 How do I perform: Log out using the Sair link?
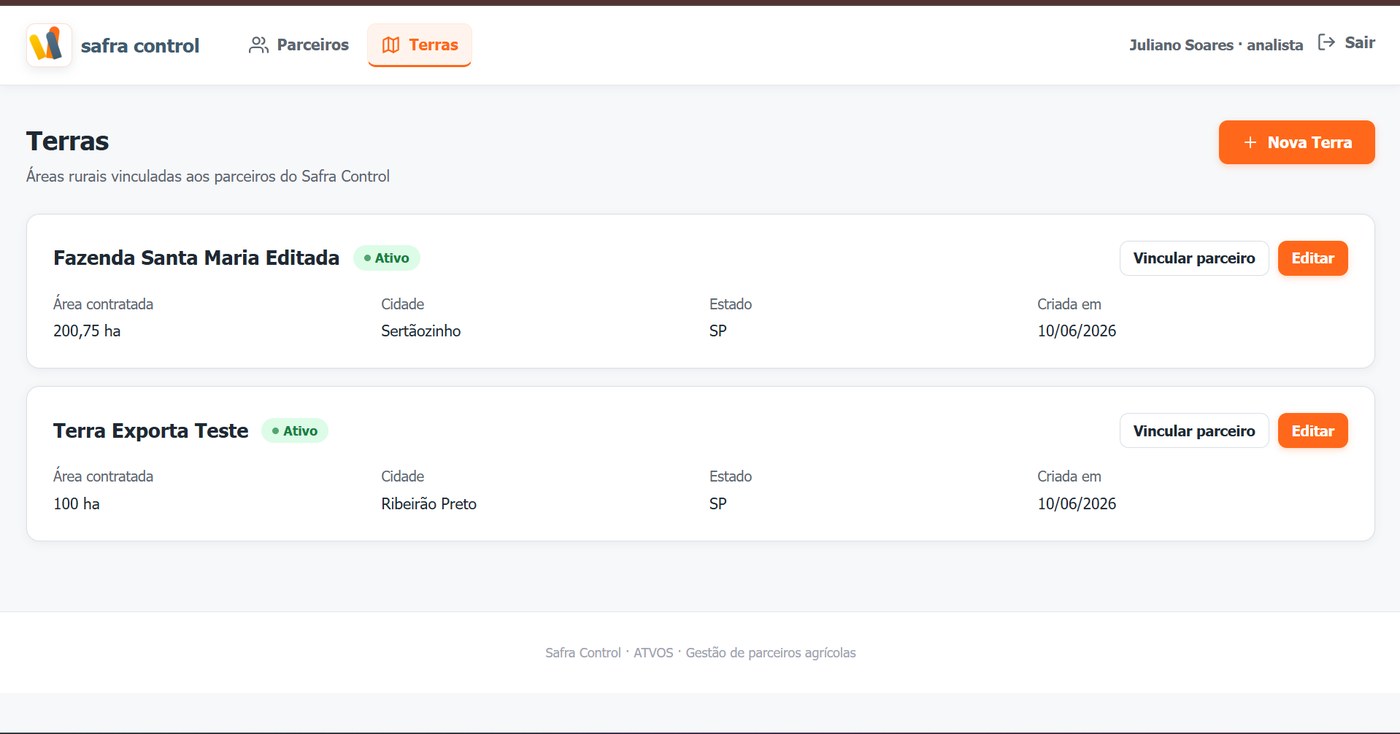(1346, 43)
